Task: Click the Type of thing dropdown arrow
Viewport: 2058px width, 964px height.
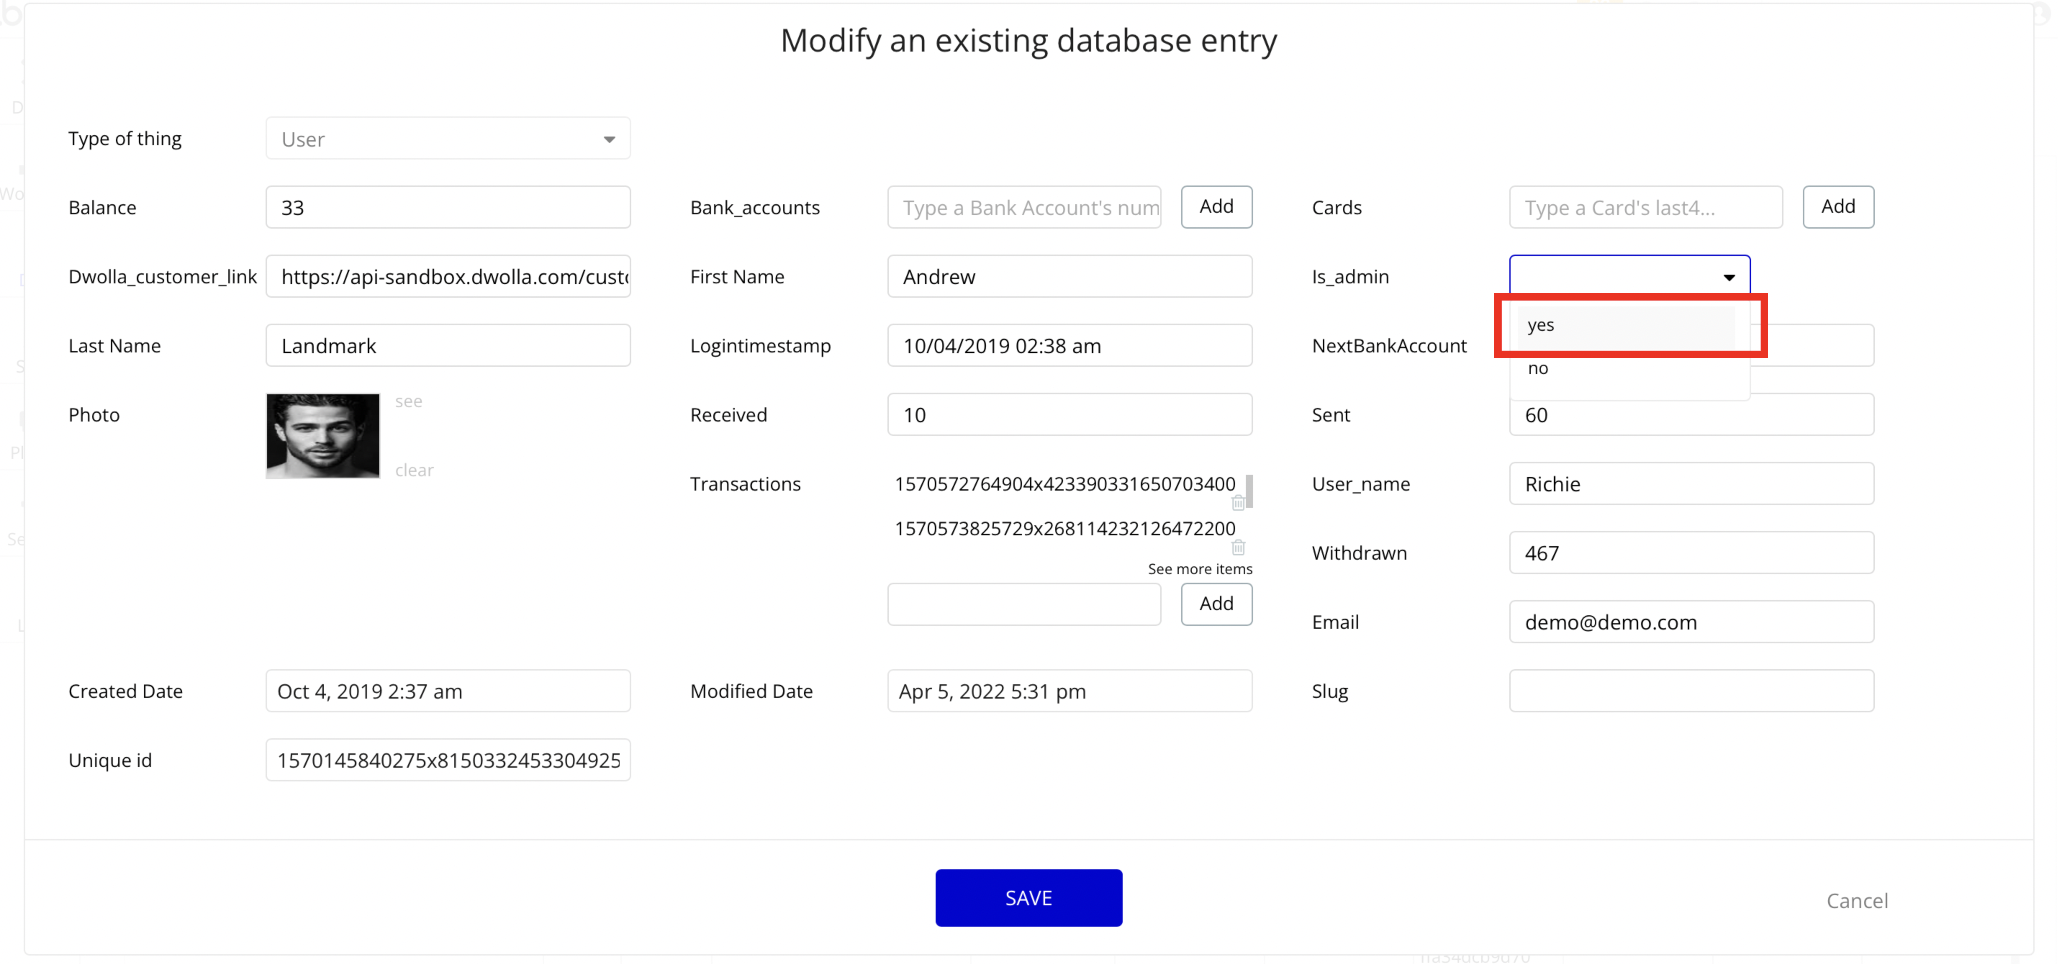Action: pos(609,139)
